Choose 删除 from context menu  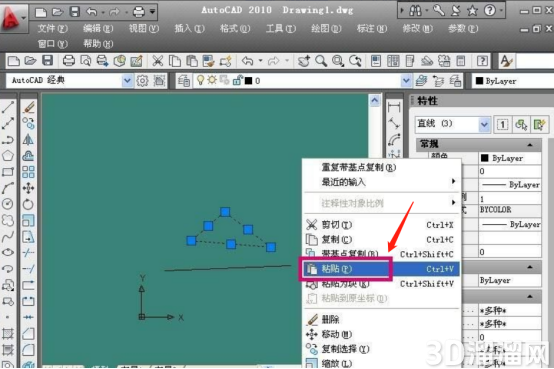382,320
